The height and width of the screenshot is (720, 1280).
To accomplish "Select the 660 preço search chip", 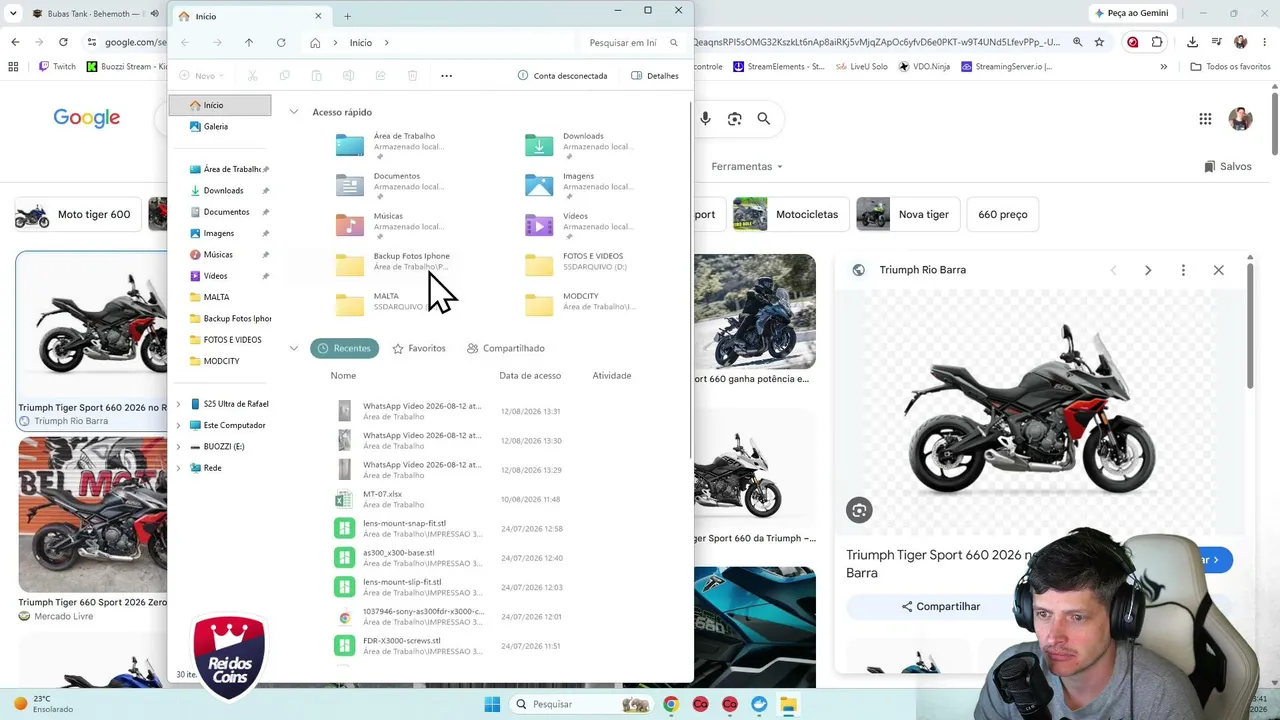I will pos(1003,214).
